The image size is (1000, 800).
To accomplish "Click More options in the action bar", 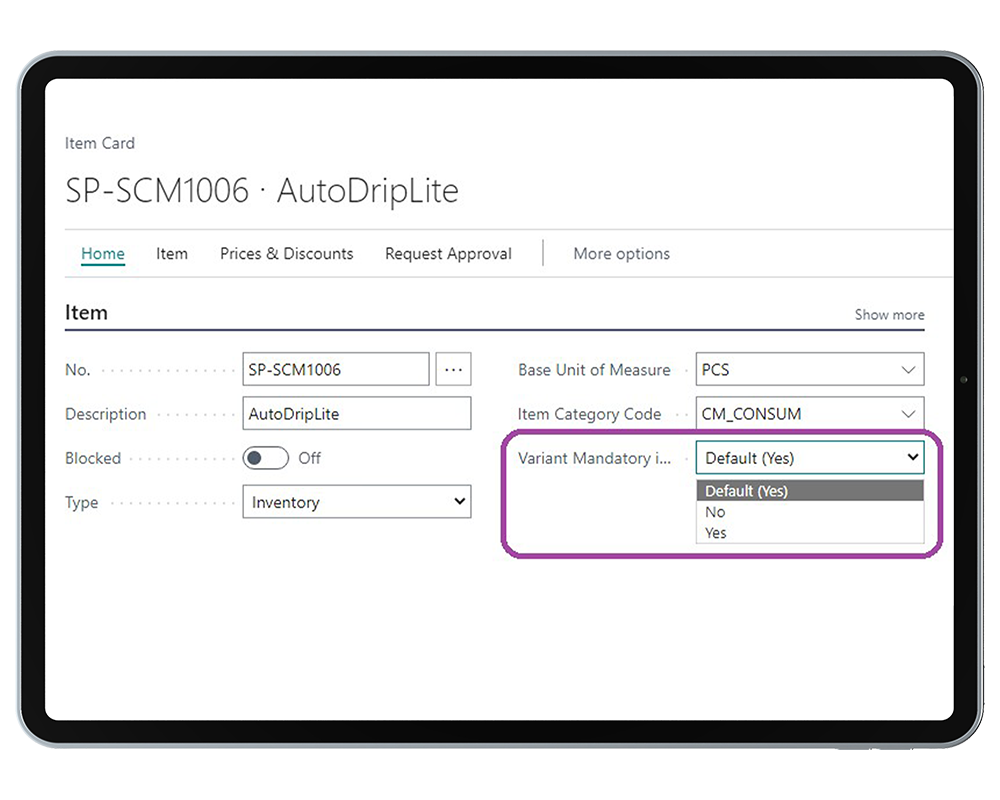I will [621, 254].
